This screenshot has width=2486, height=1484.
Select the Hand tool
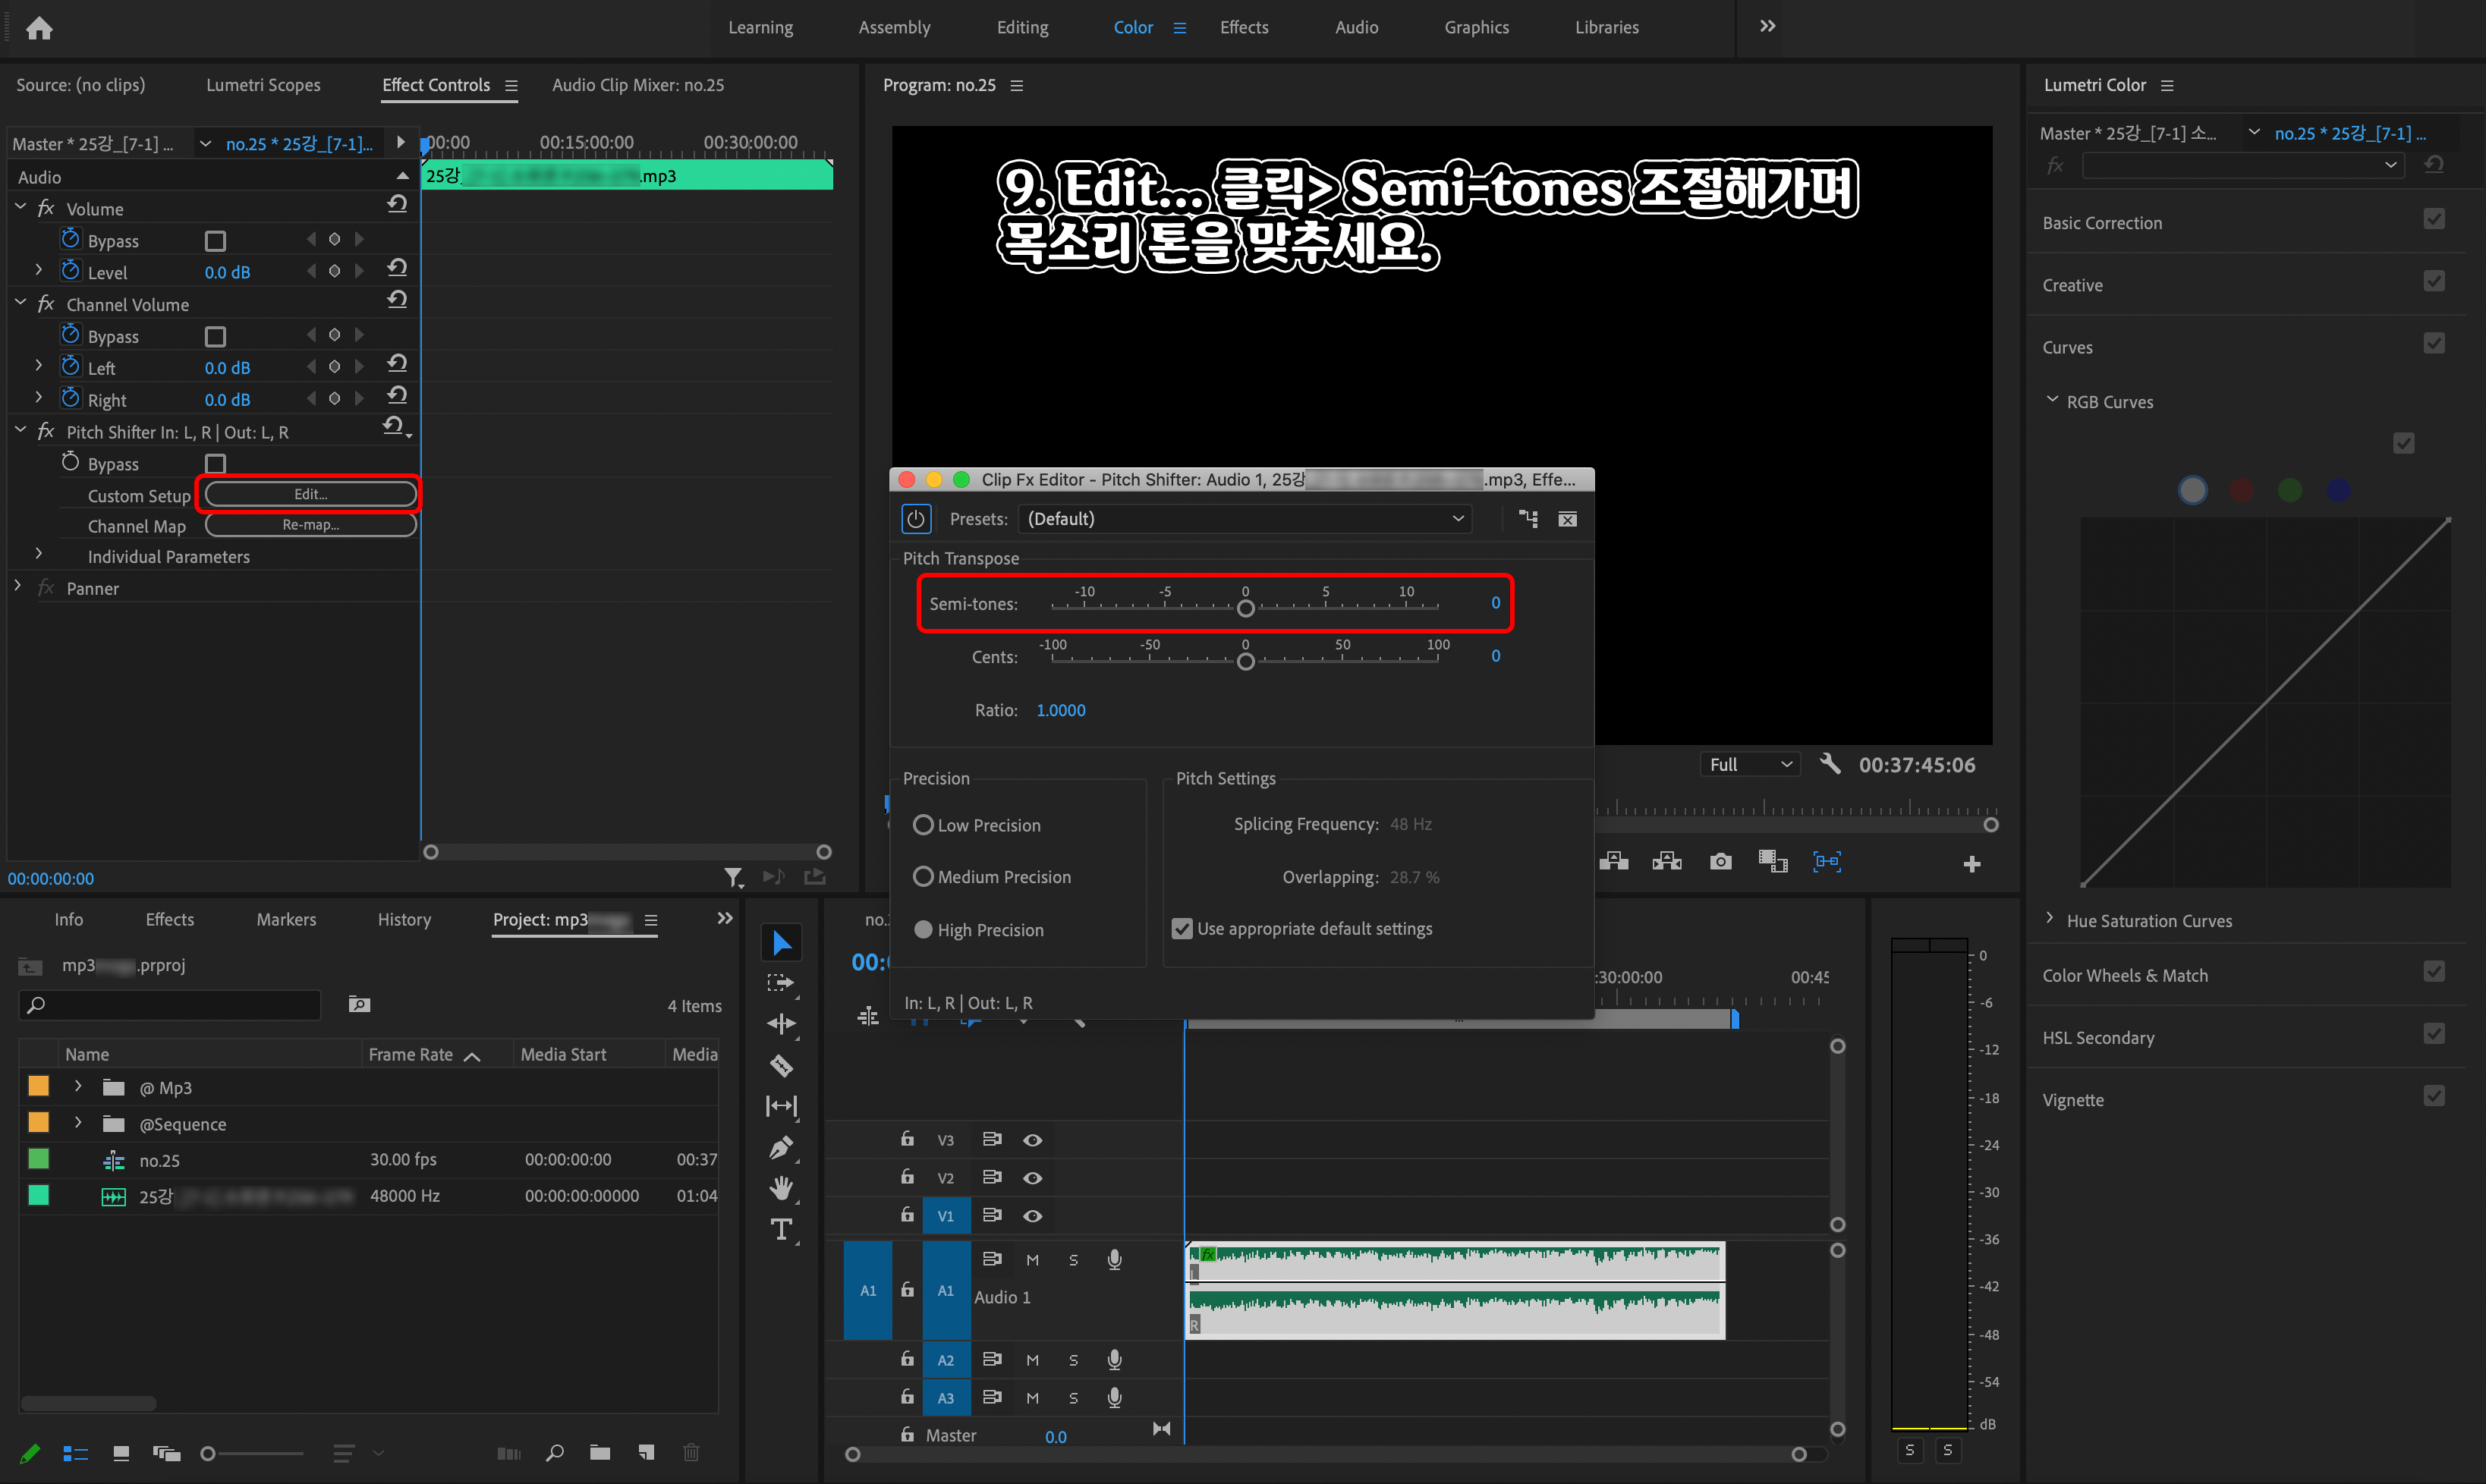[781, 1188]
